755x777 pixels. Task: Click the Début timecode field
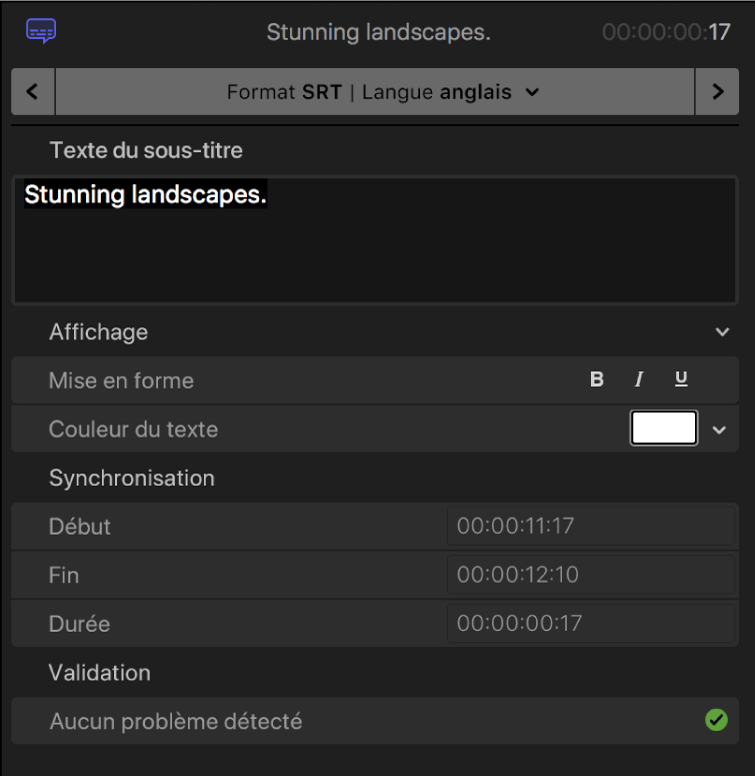pos(590,526)
